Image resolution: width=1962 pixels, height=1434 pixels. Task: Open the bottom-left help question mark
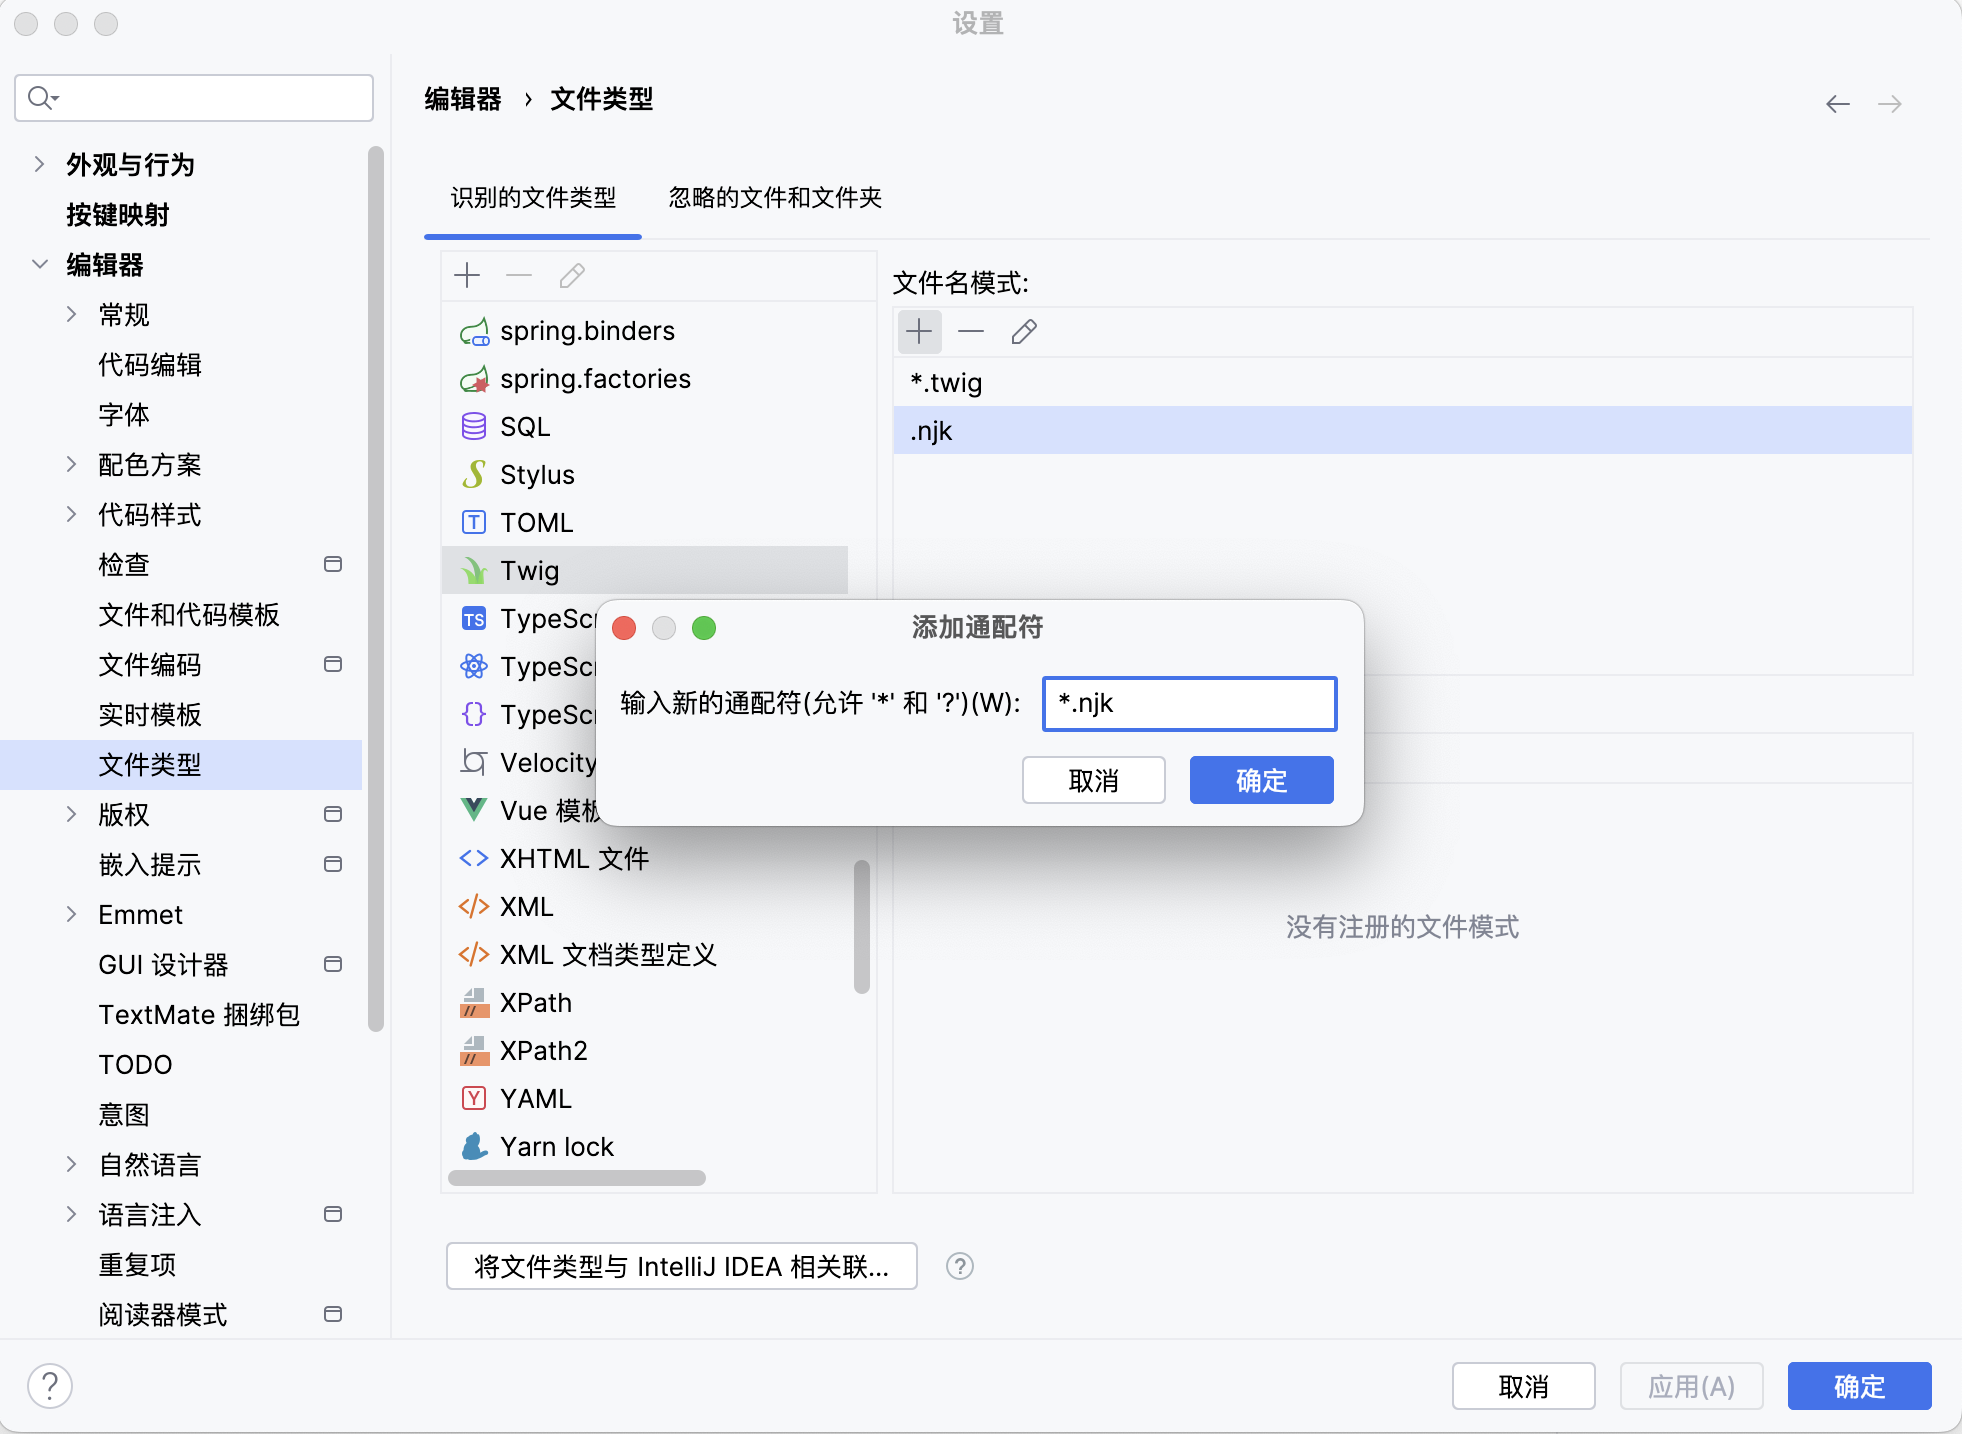point(50,1386)
